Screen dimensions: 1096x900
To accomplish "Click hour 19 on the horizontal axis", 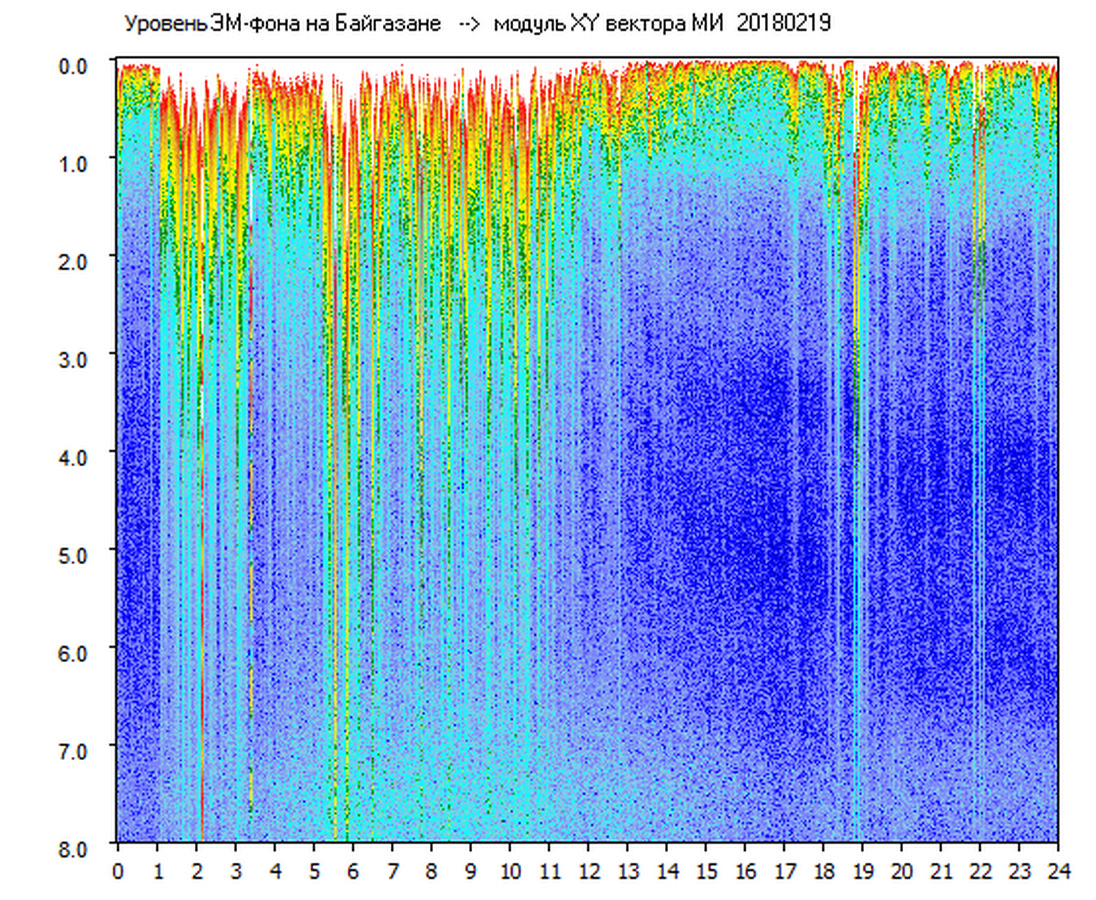I will pyautogui.click(x=863, y=871).
